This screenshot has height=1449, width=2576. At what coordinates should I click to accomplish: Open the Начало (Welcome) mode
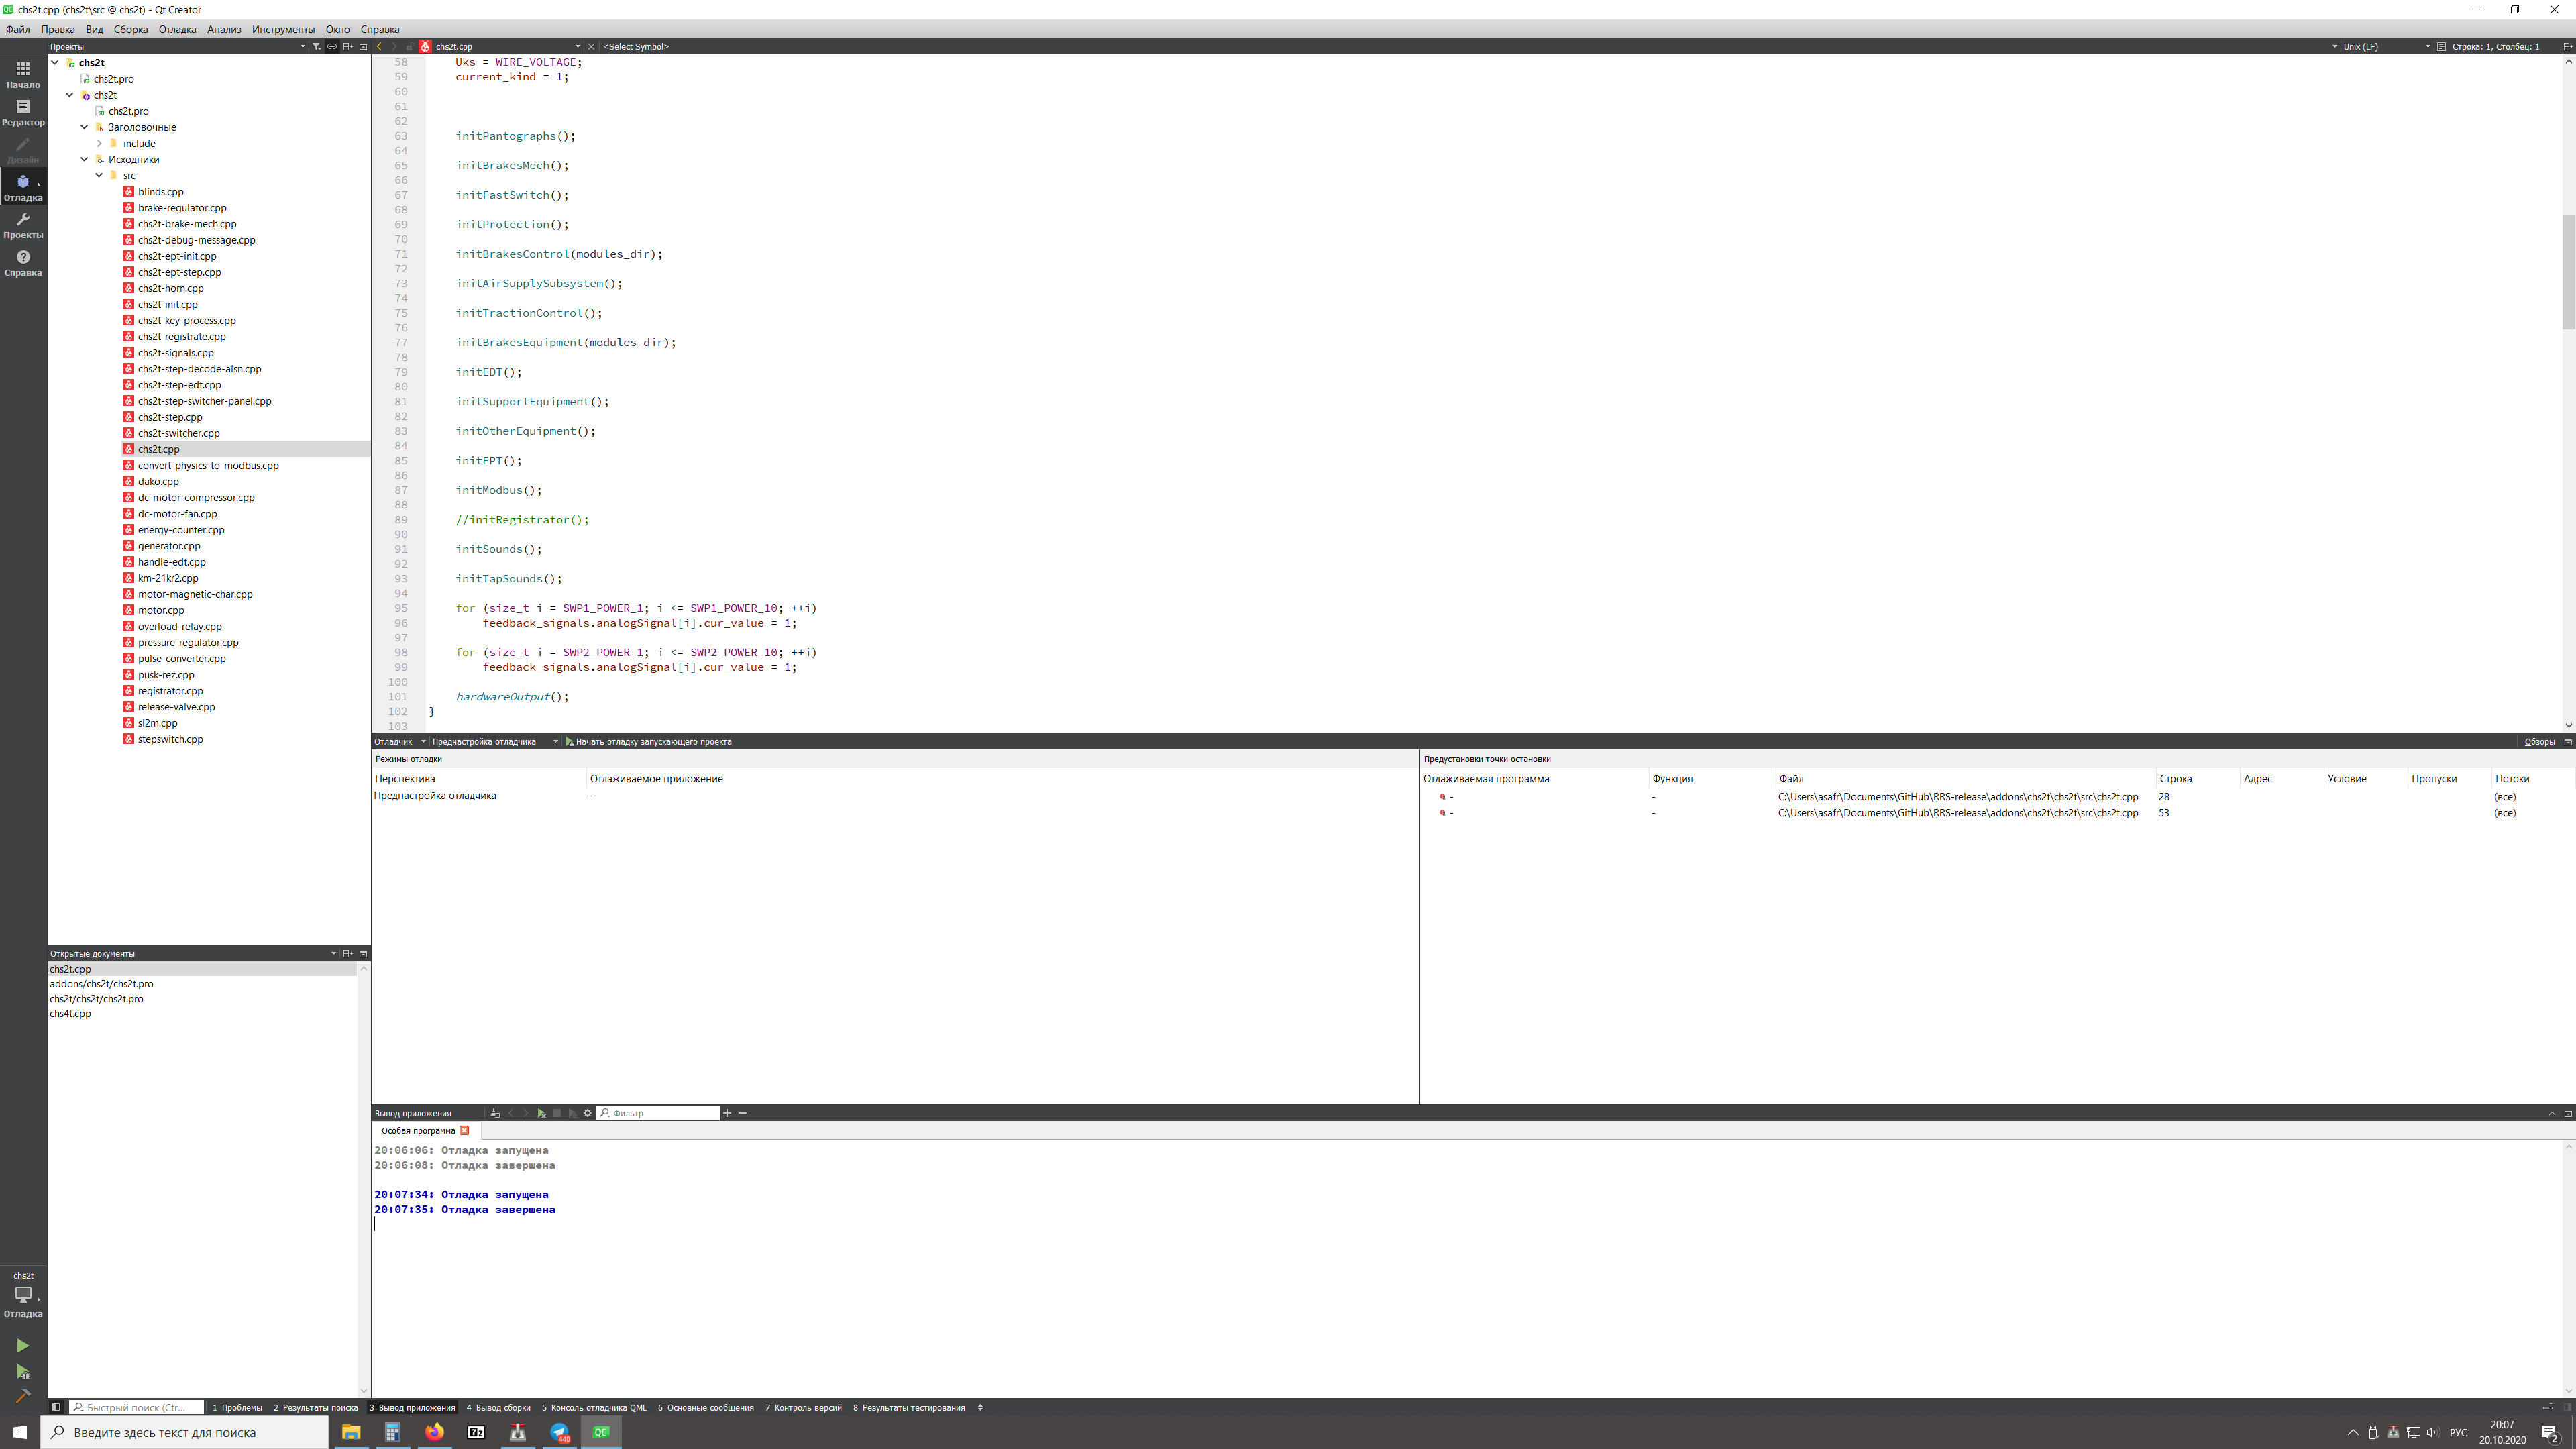coord(23,74)
